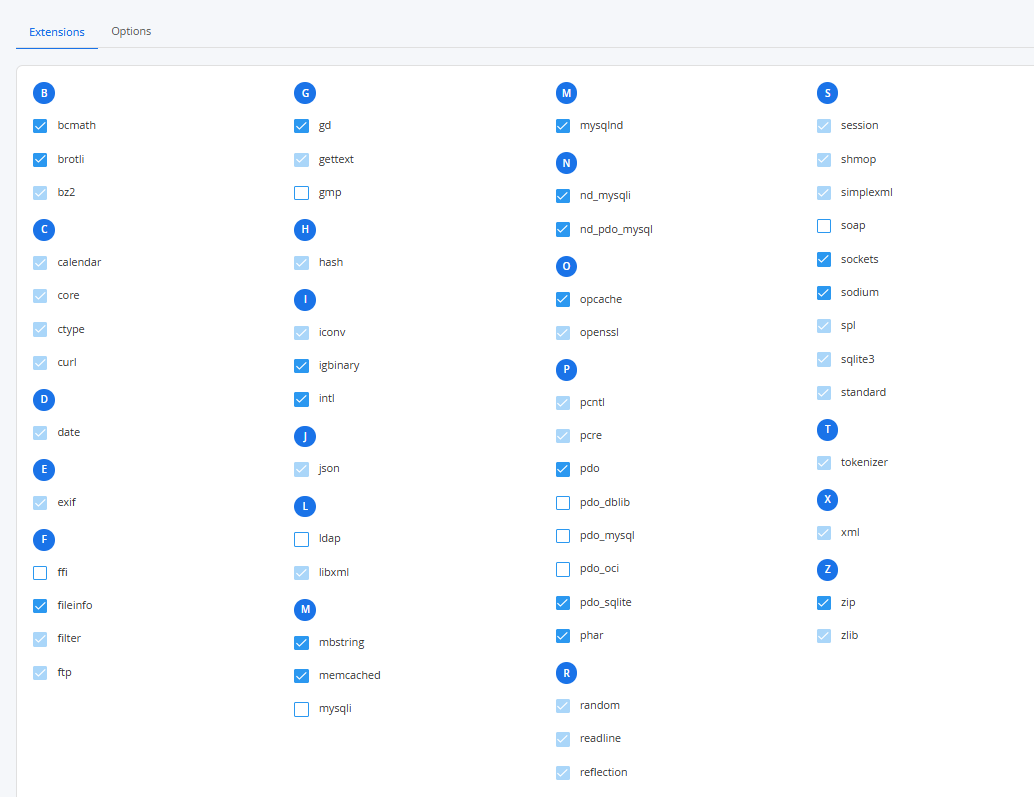
Task: Click the bz2 checkbox
Action: [x=40, y=192]
